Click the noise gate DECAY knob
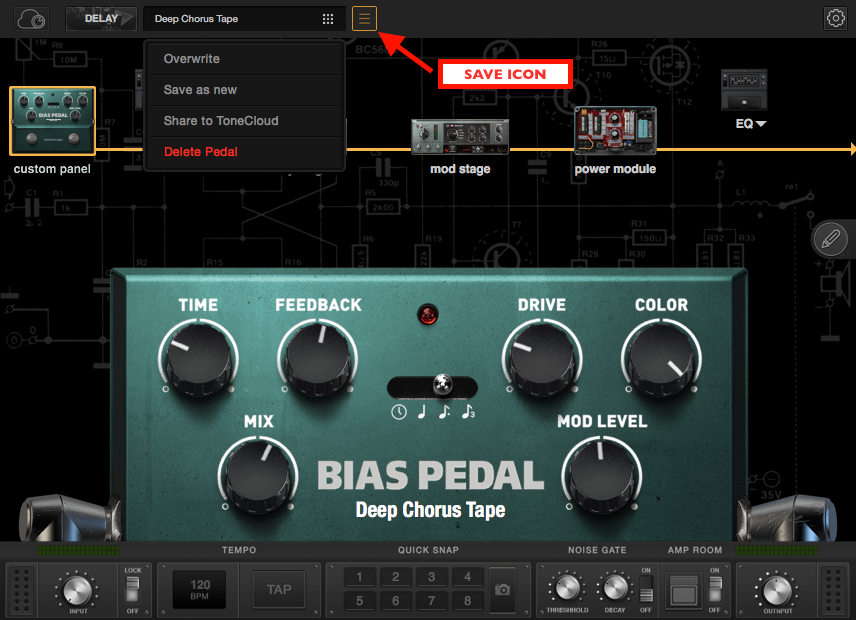The image size is (856, 620). coord(615,588)
